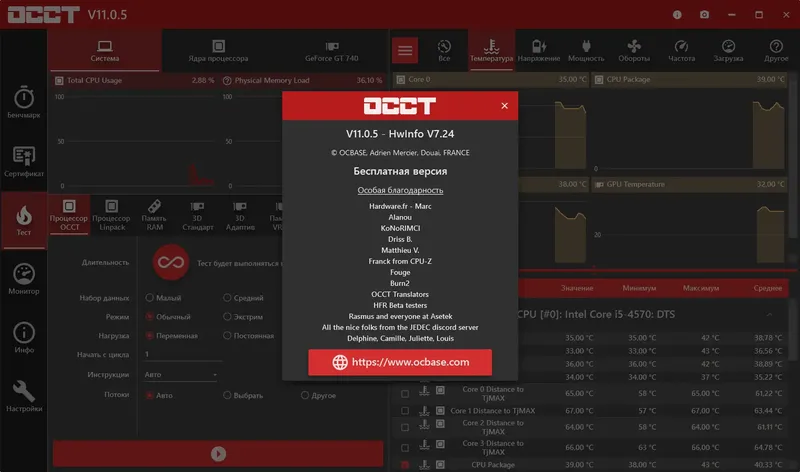Click Начать с цикла input field
This screenshot has height=472, width=800.
pos(181,354)
